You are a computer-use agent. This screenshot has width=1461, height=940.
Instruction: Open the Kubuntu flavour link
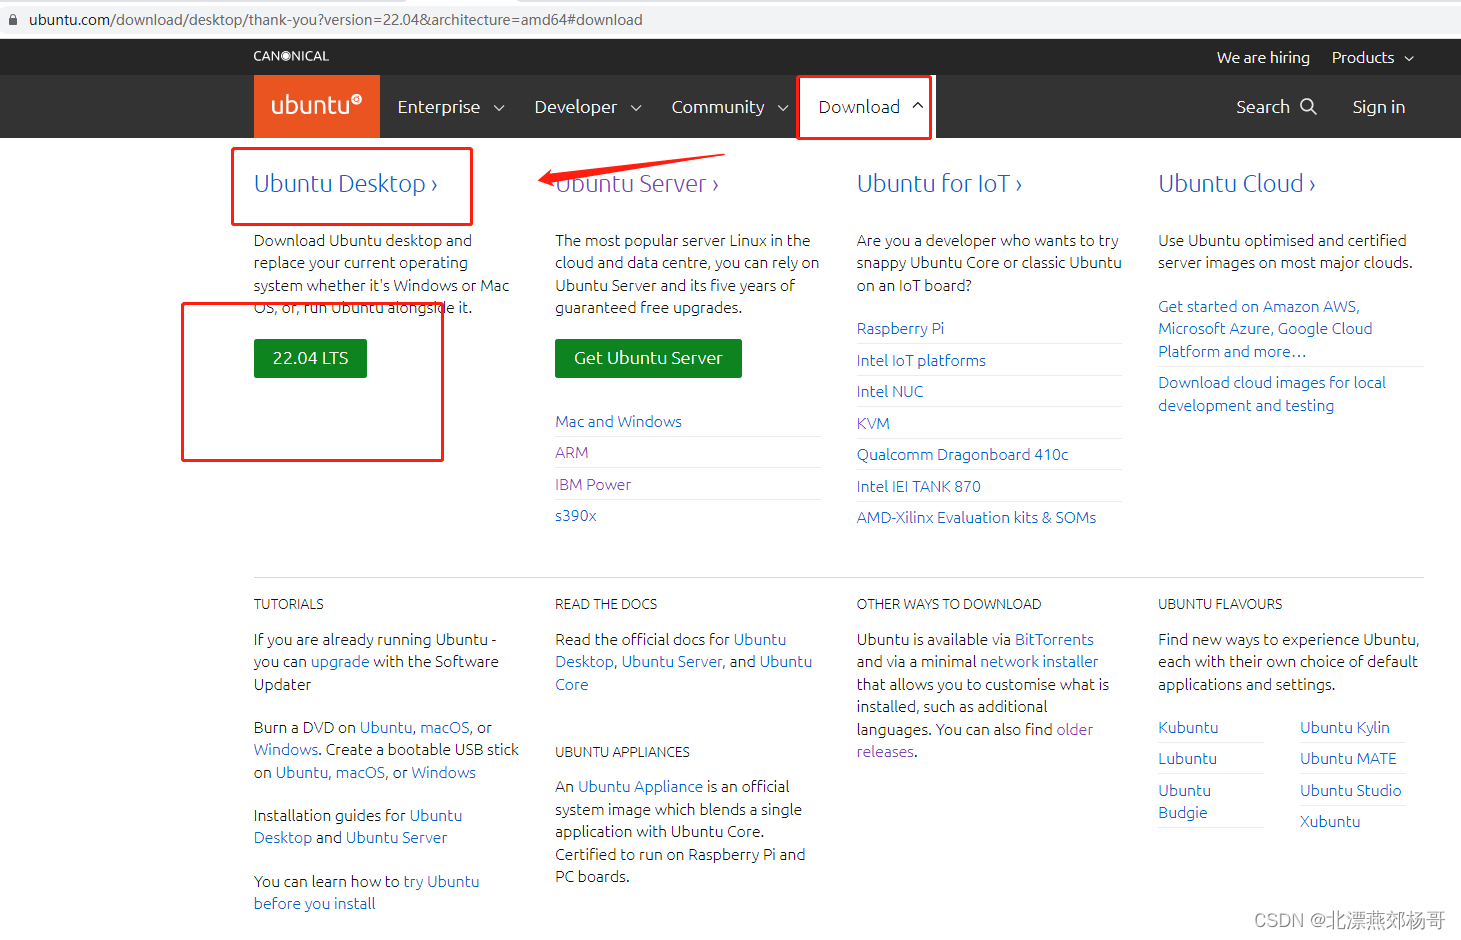click(1188, 728)
